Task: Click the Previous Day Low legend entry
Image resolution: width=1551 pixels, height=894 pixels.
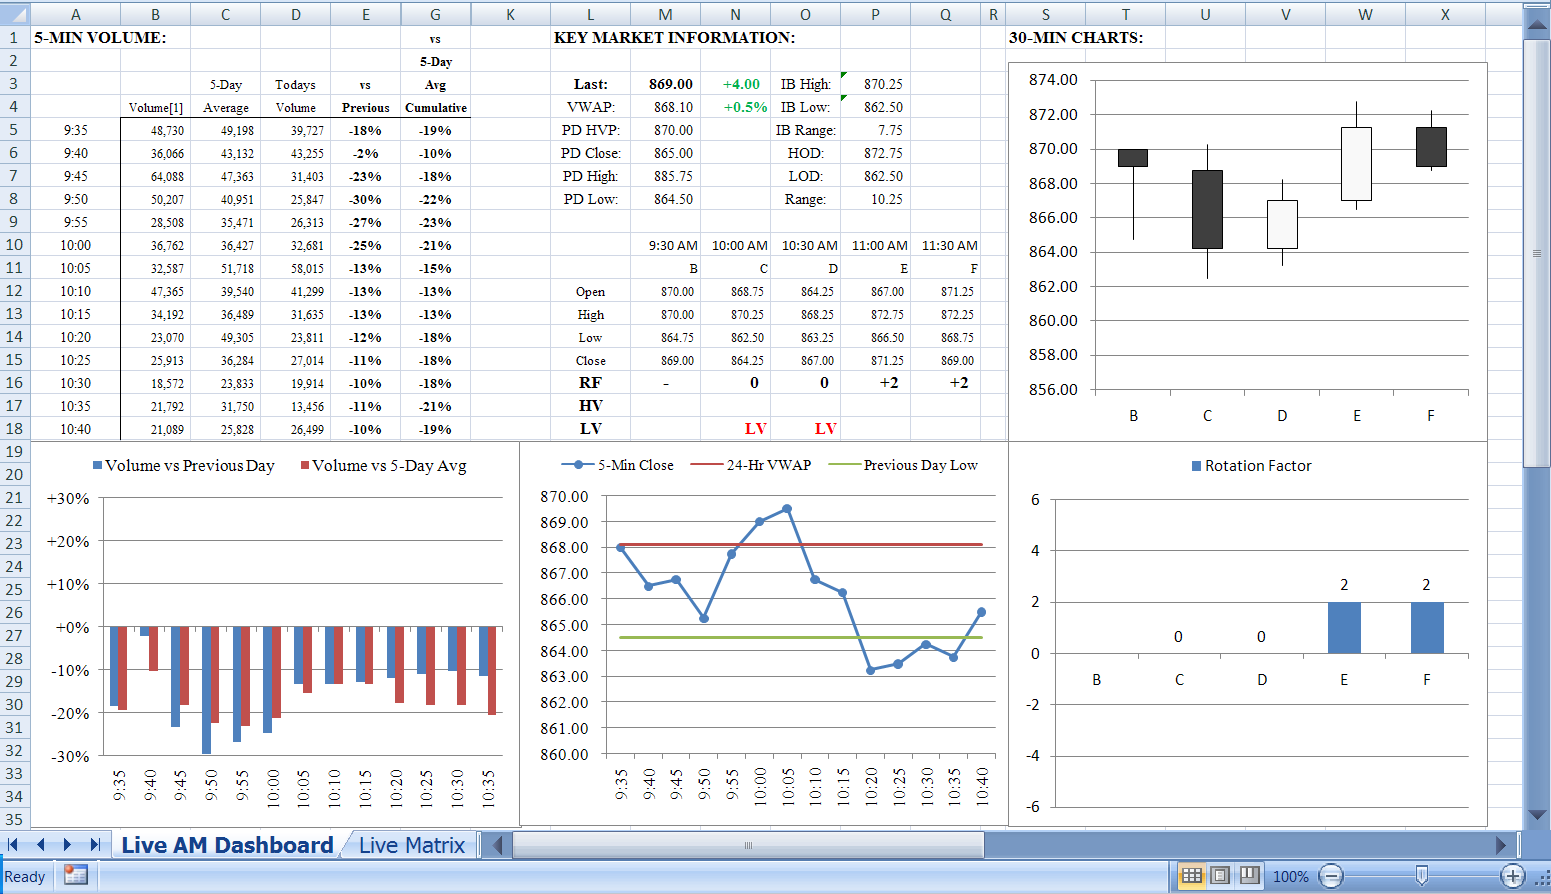Action: pyautogui.click(x=903, y=465)
